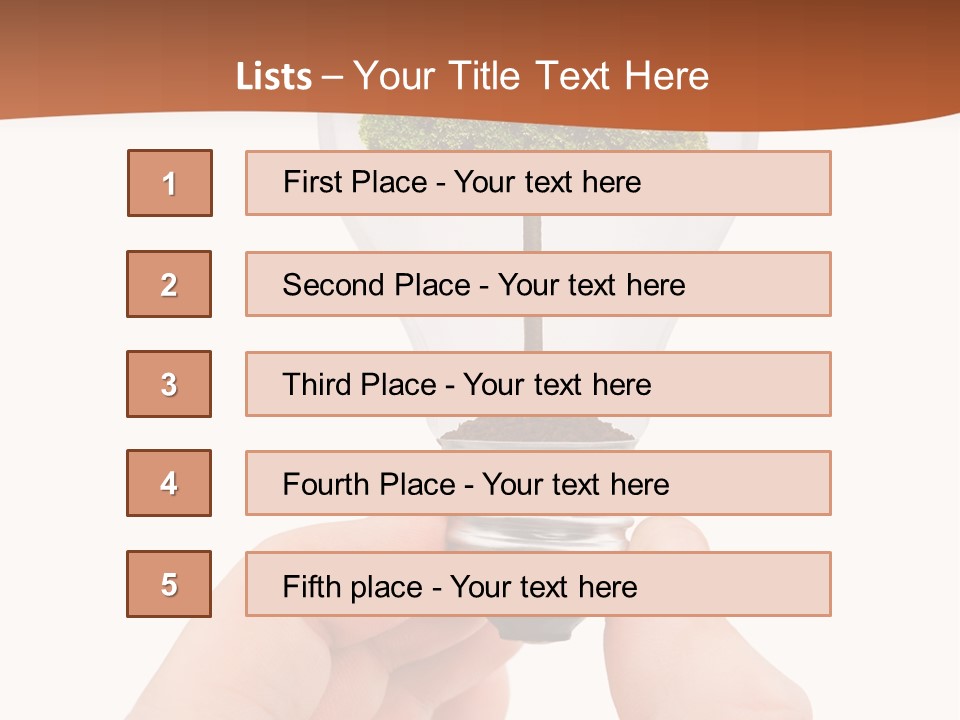Screen dimensions: 960x720
Task: Click the dark soil inside the light bulb
Action: point(536,434)
